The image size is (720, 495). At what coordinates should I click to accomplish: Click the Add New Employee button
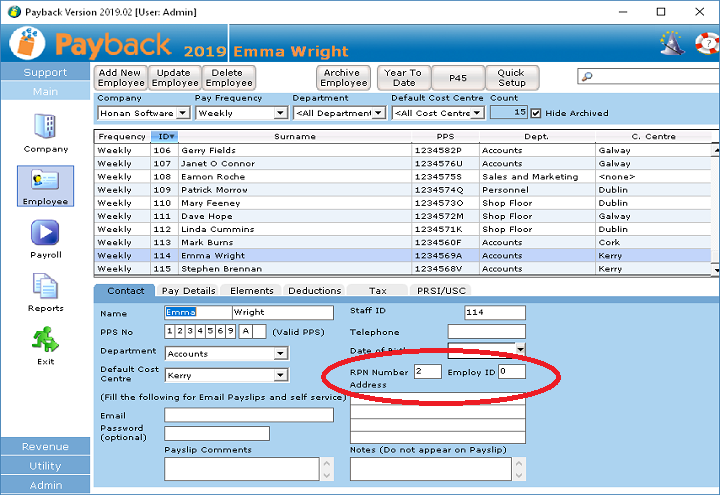[x=120, y=78]
